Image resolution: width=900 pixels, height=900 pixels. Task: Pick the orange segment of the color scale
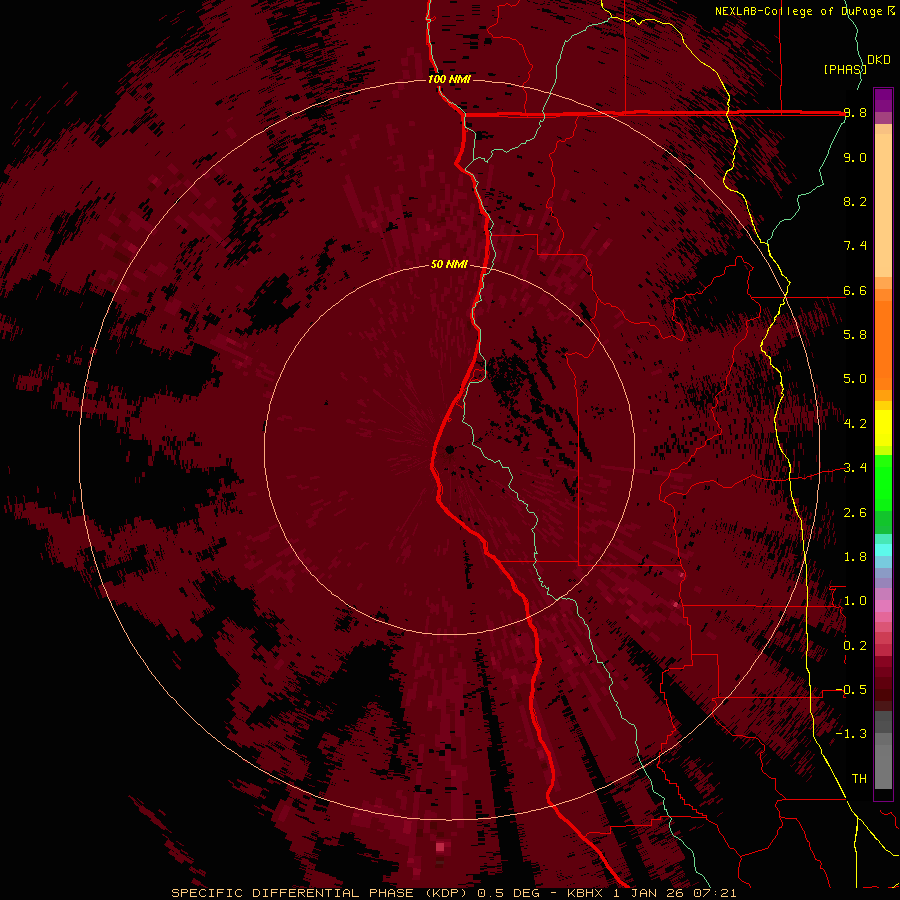[x=883, y=344]
